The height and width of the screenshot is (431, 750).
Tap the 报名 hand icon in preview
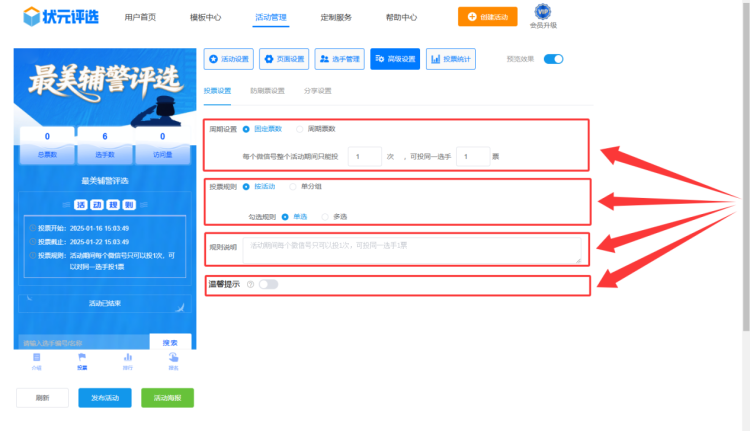click(x=173, y=357)
